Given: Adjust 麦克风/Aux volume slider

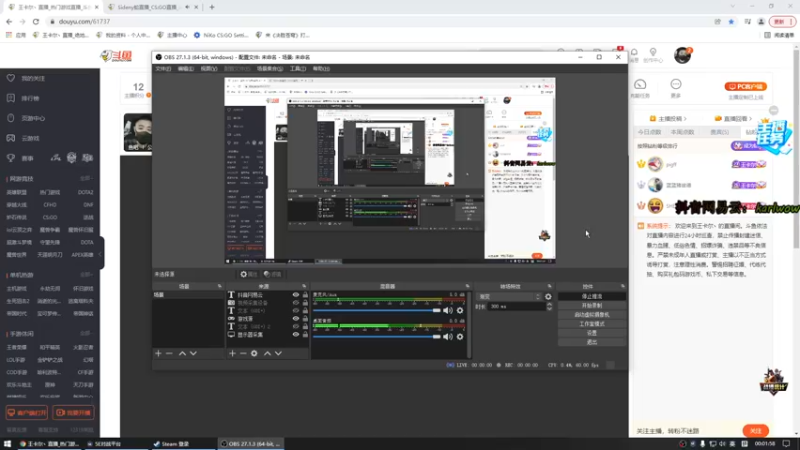Looking at the screenshot, I should coord(377,310).
